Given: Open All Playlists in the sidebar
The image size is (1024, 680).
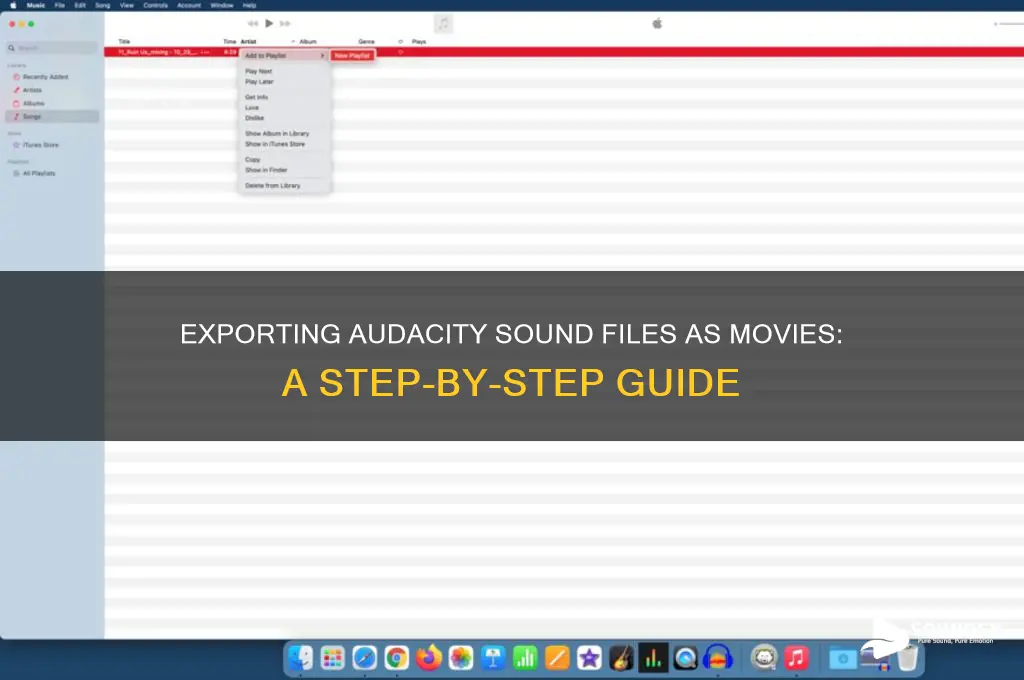Looking at the screenshot, I should (39, 173).
